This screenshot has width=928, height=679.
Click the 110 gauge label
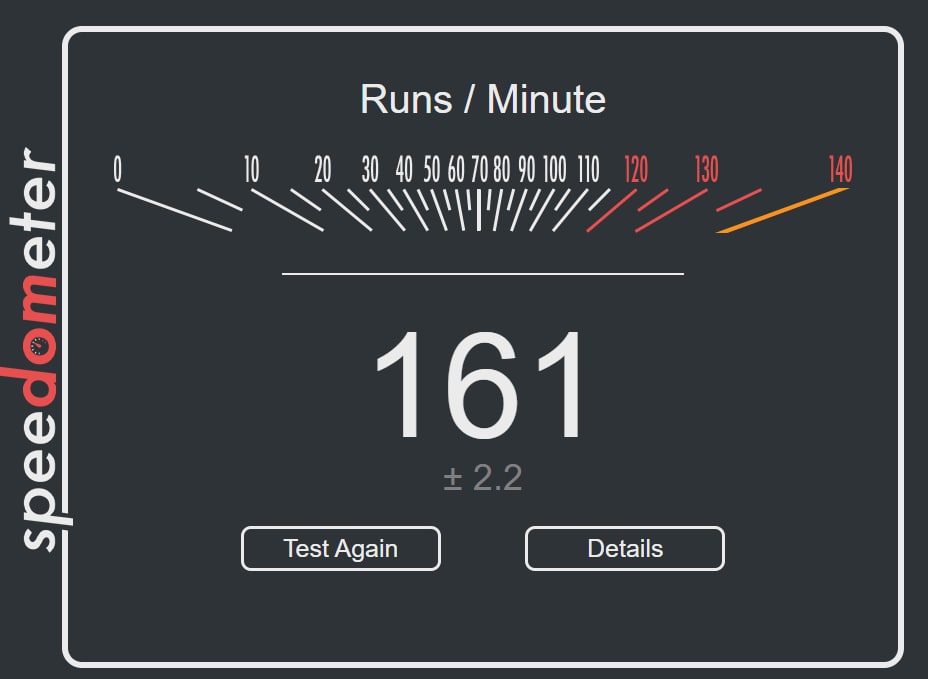tap(589, 169)
